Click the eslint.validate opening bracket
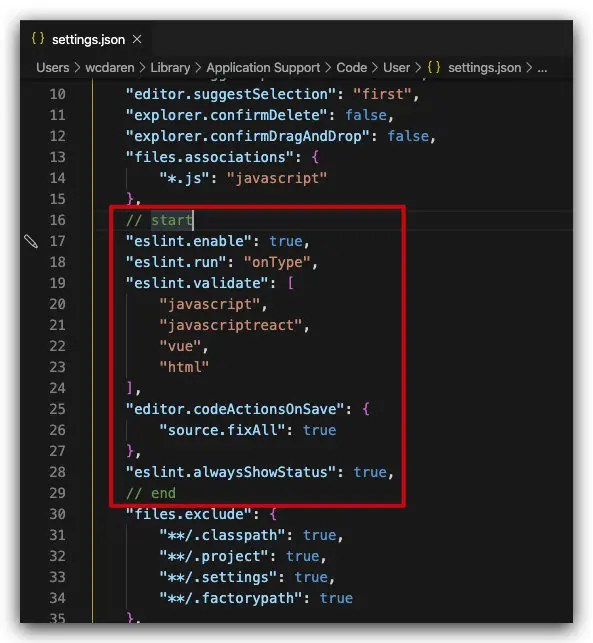This screenshot has width=593, height=643. point(290,283)
